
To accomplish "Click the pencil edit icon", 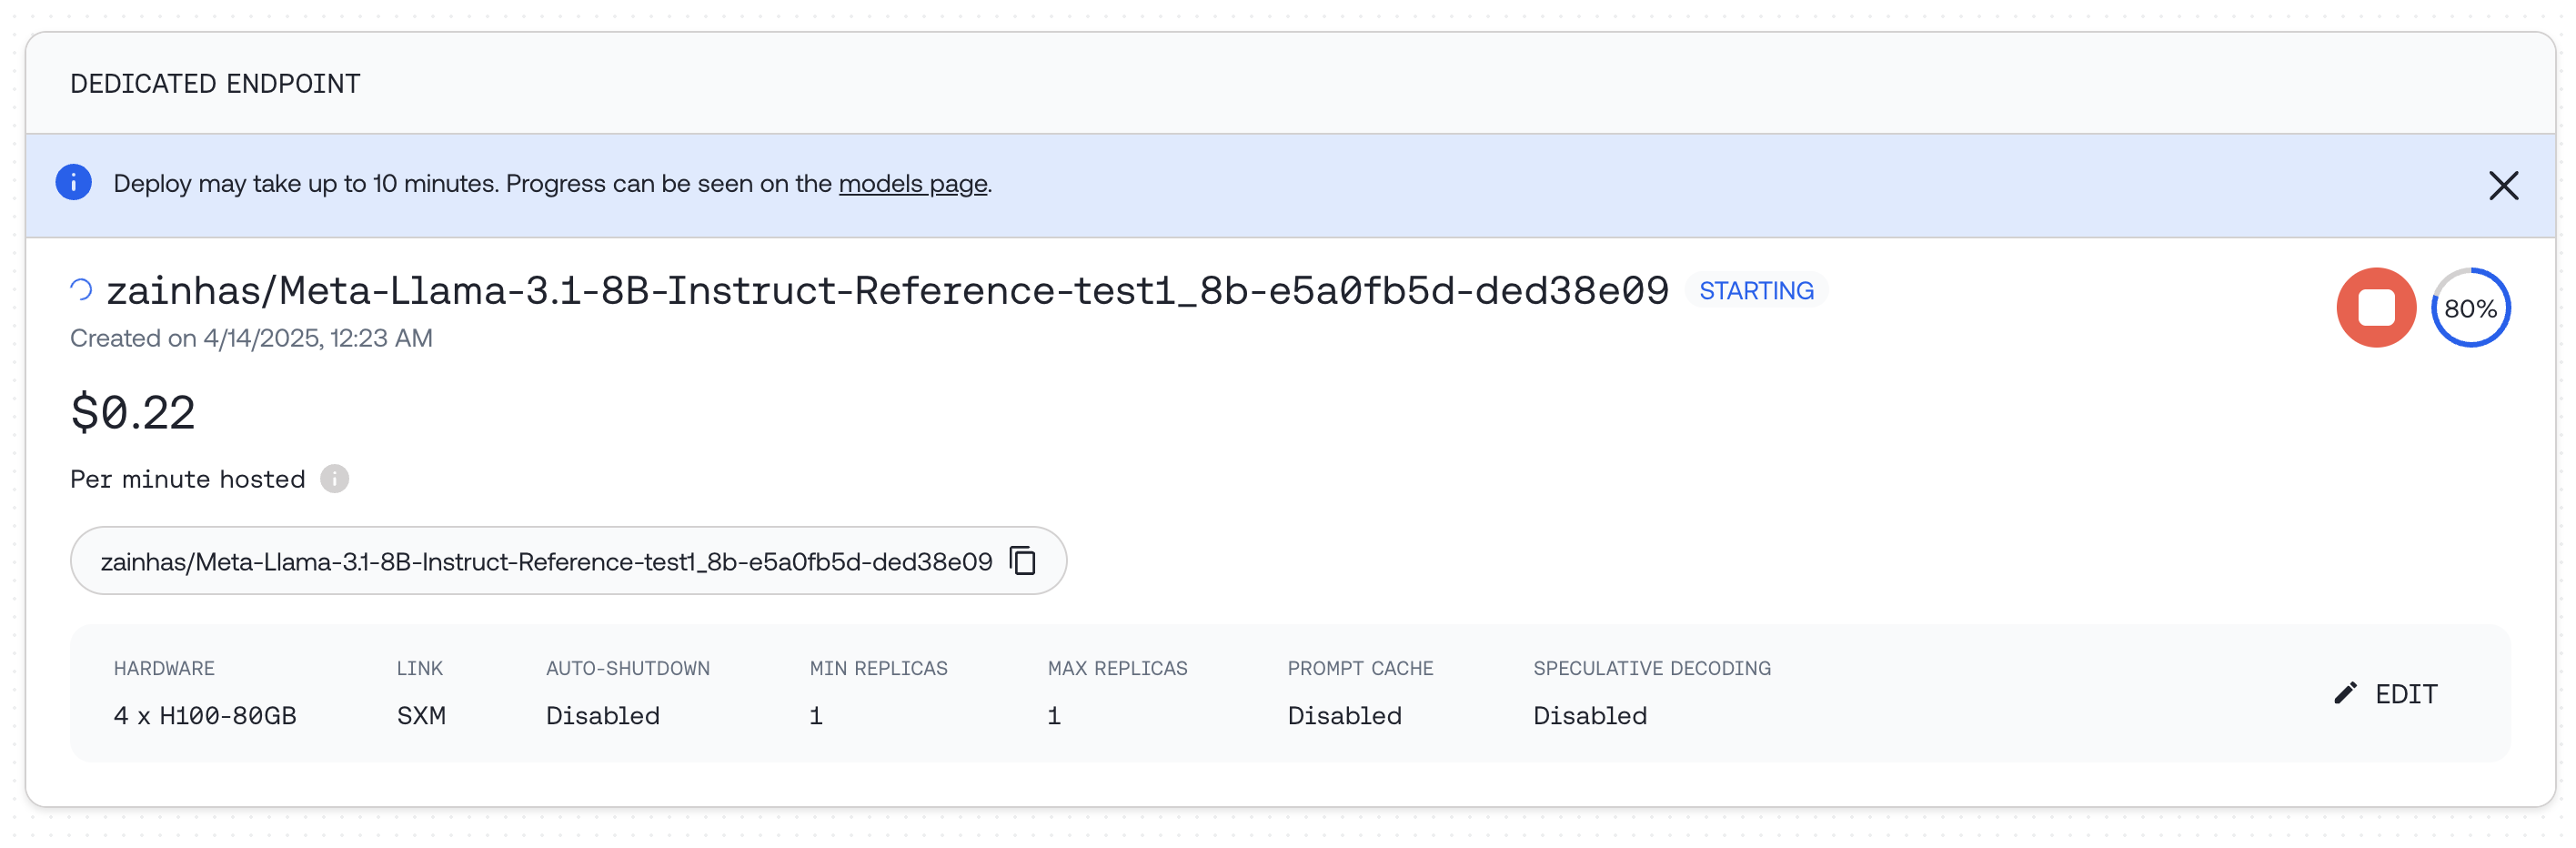I will click(x=2345, y=693).
